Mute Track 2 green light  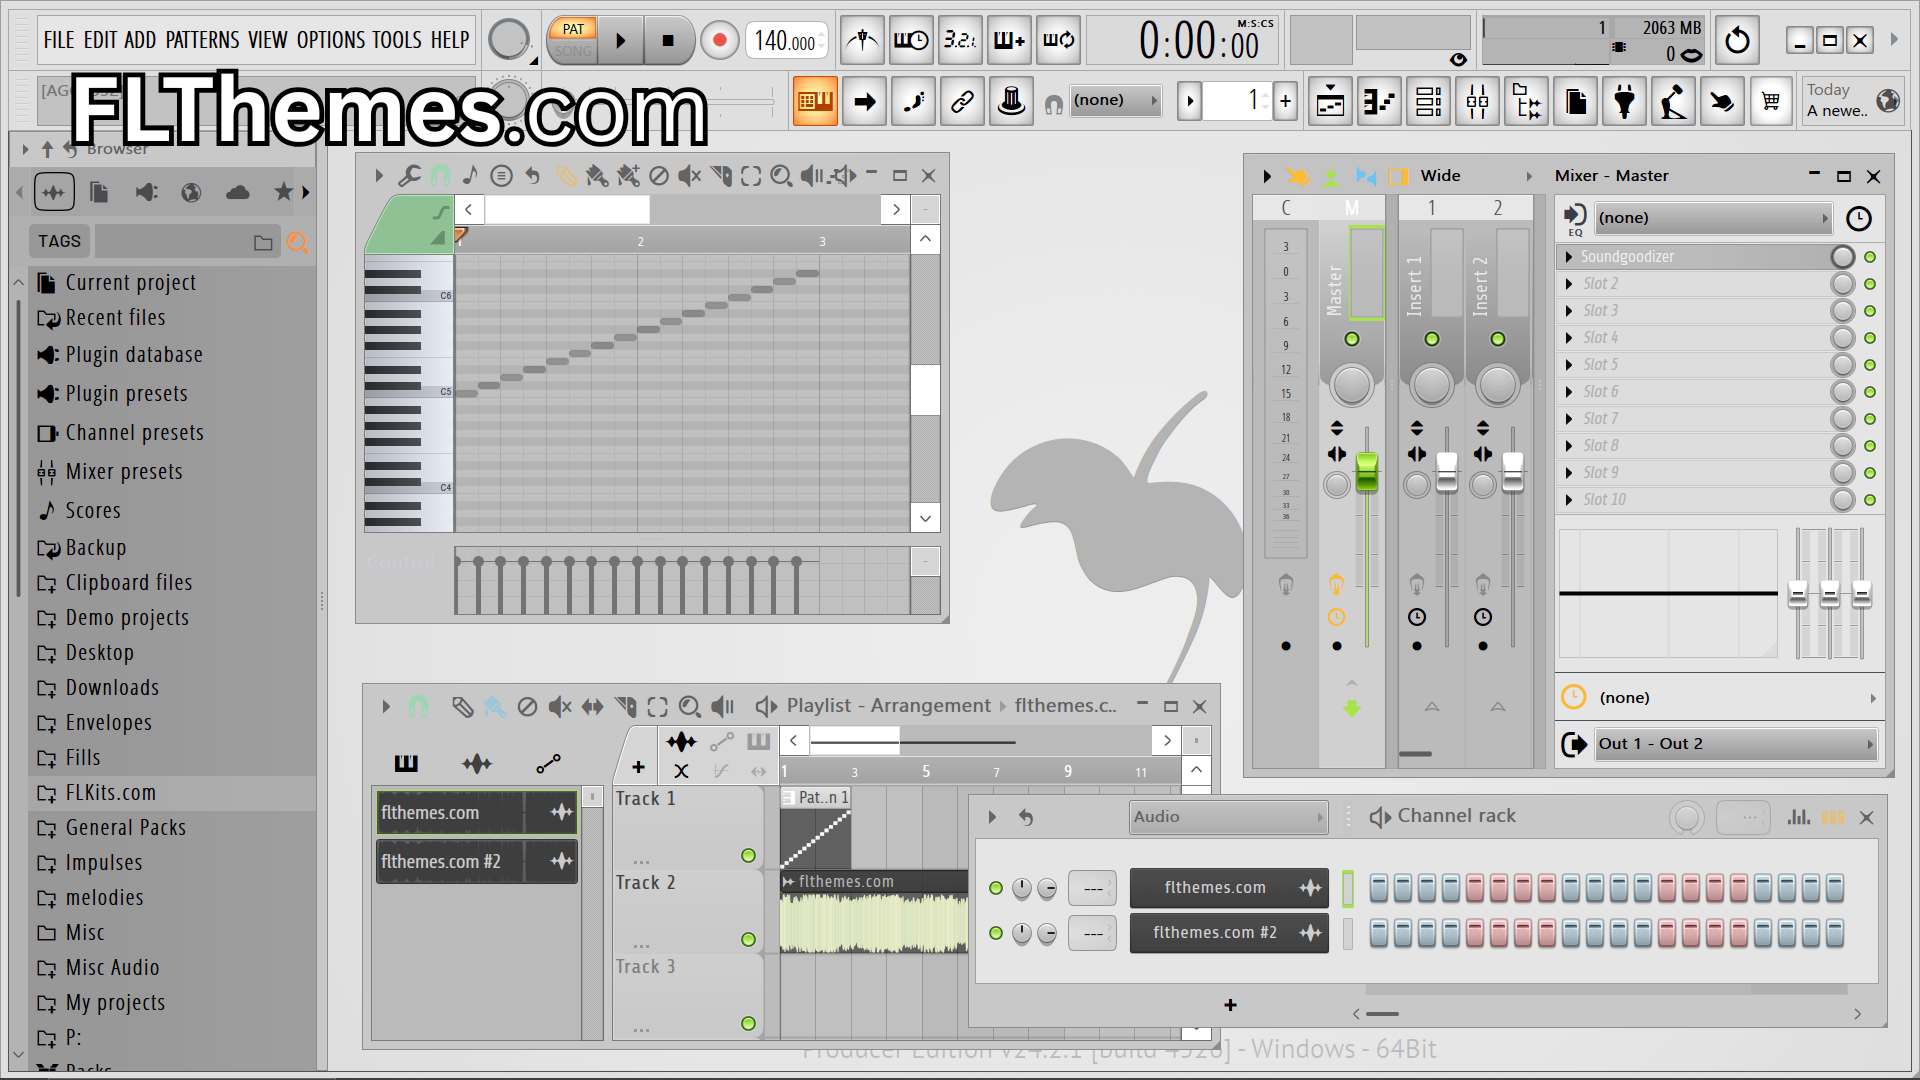[748, 939]
